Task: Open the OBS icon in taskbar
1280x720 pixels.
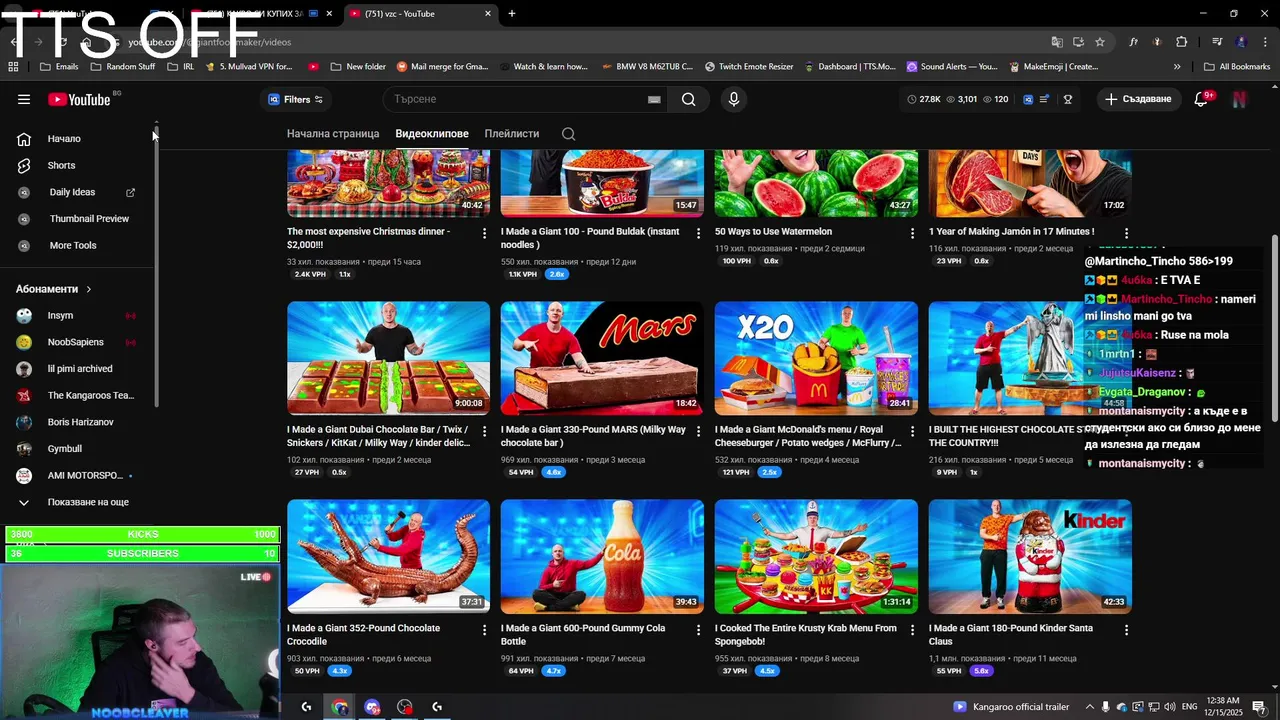Action: coord(404,707)
